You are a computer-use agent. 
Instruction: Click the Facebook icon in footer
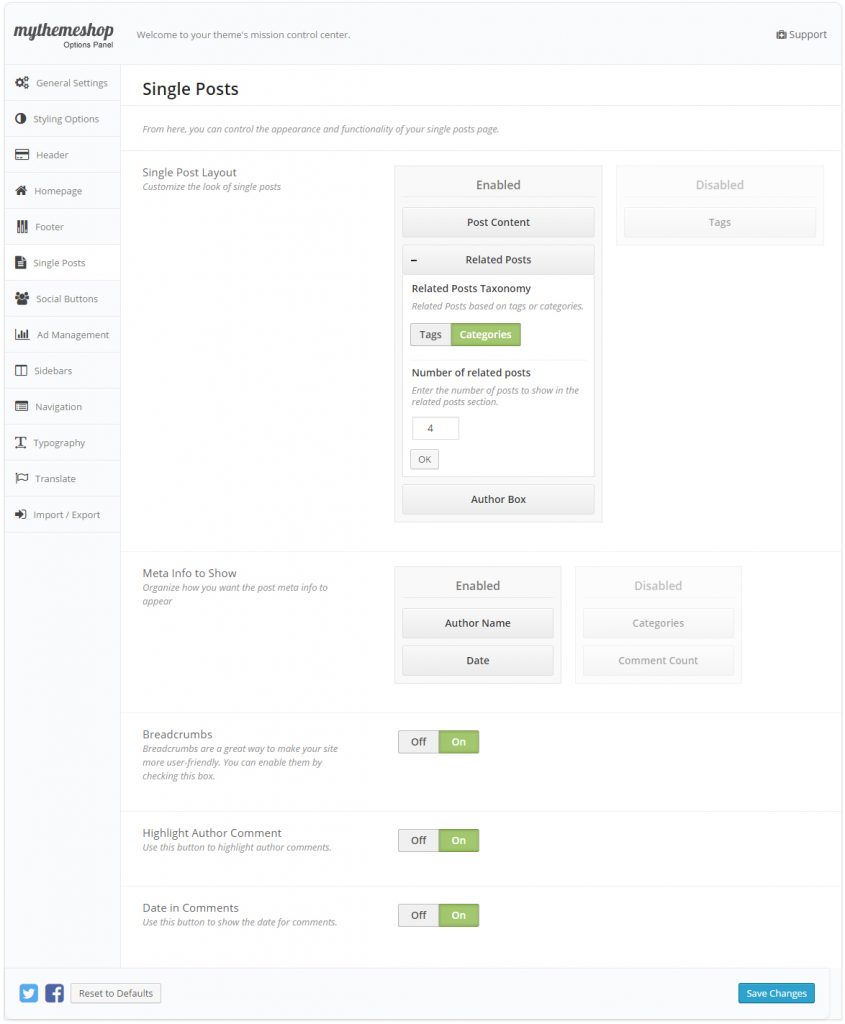[x=54, y=993]
